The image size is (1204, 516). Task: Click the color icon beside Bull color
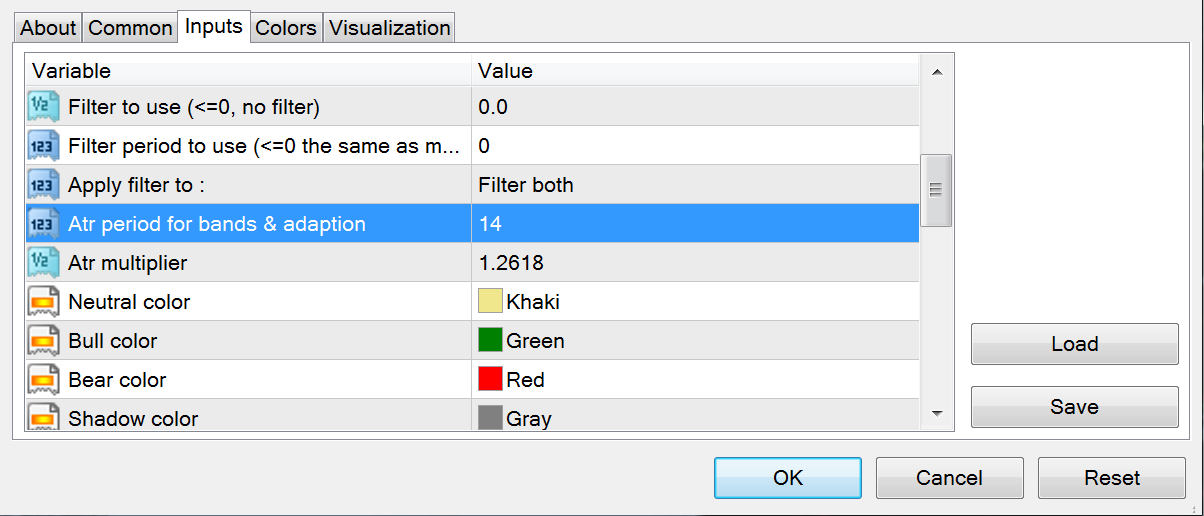tap(44, 341)
